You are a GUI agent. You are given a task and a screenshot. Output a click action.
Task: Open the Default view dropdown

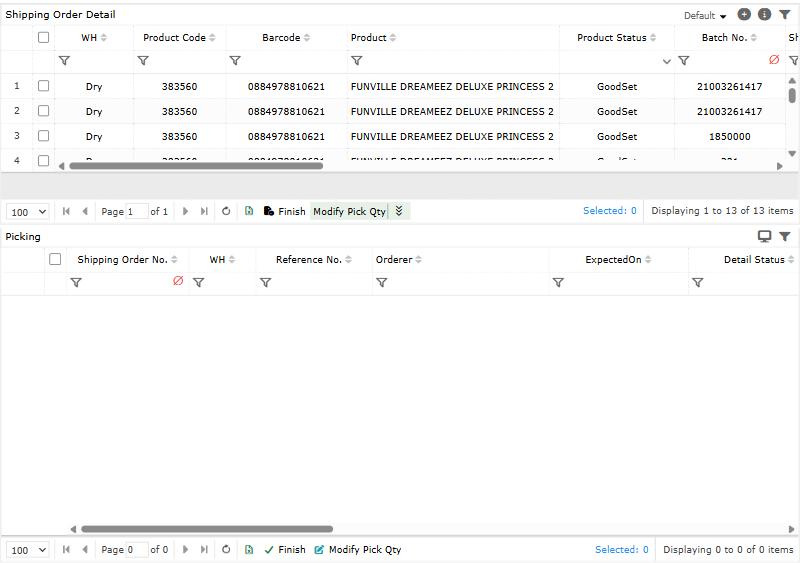pyautogui.click(x=705, y=15)
